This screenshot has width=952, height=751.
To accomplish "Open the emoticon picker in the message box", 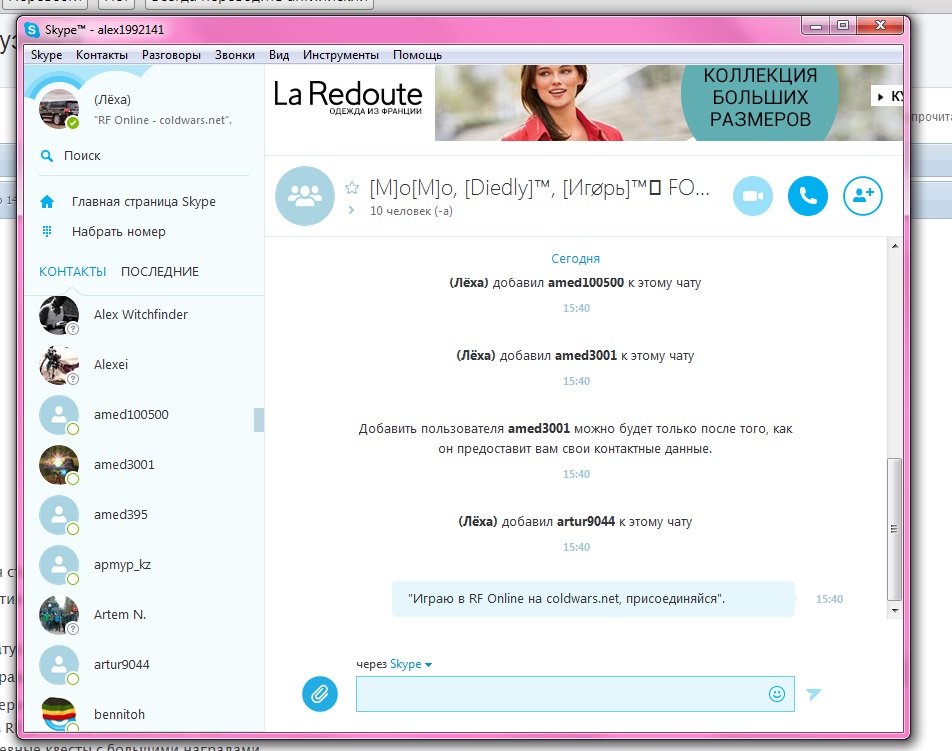I will tap(777, 693).
